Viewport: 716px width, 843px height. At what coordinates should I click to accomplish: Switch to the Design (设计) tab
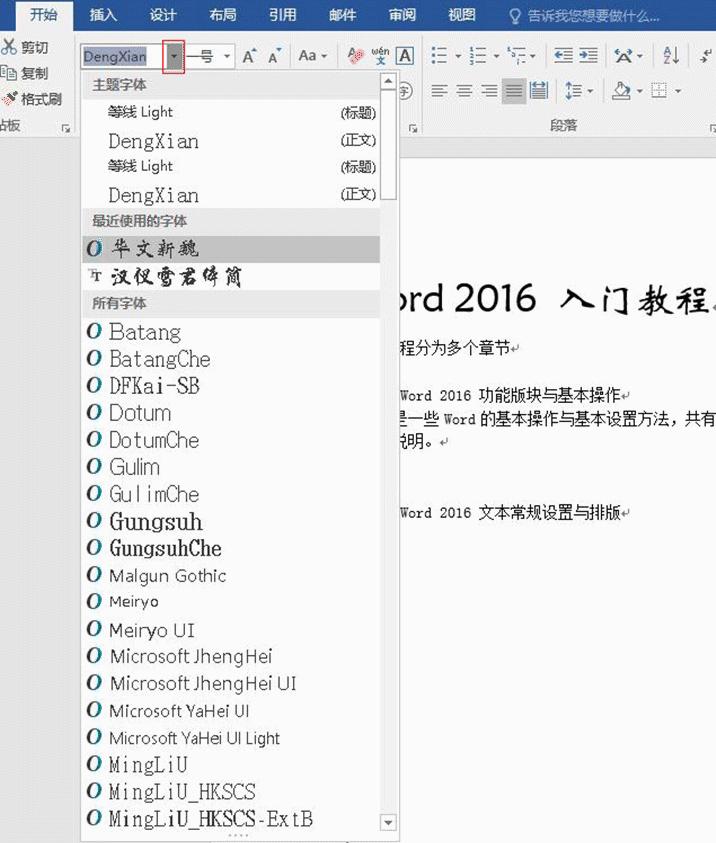click(163, 15)
